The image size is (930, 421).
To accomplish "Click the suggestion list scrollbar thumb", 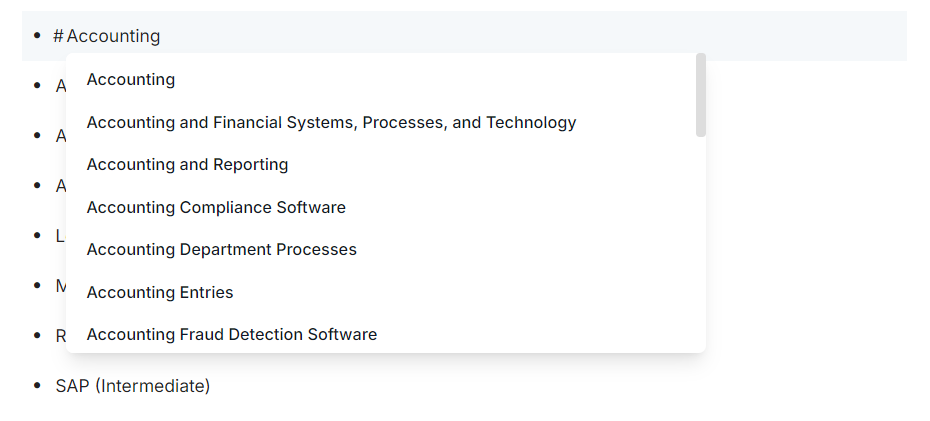I will [701, 95].
